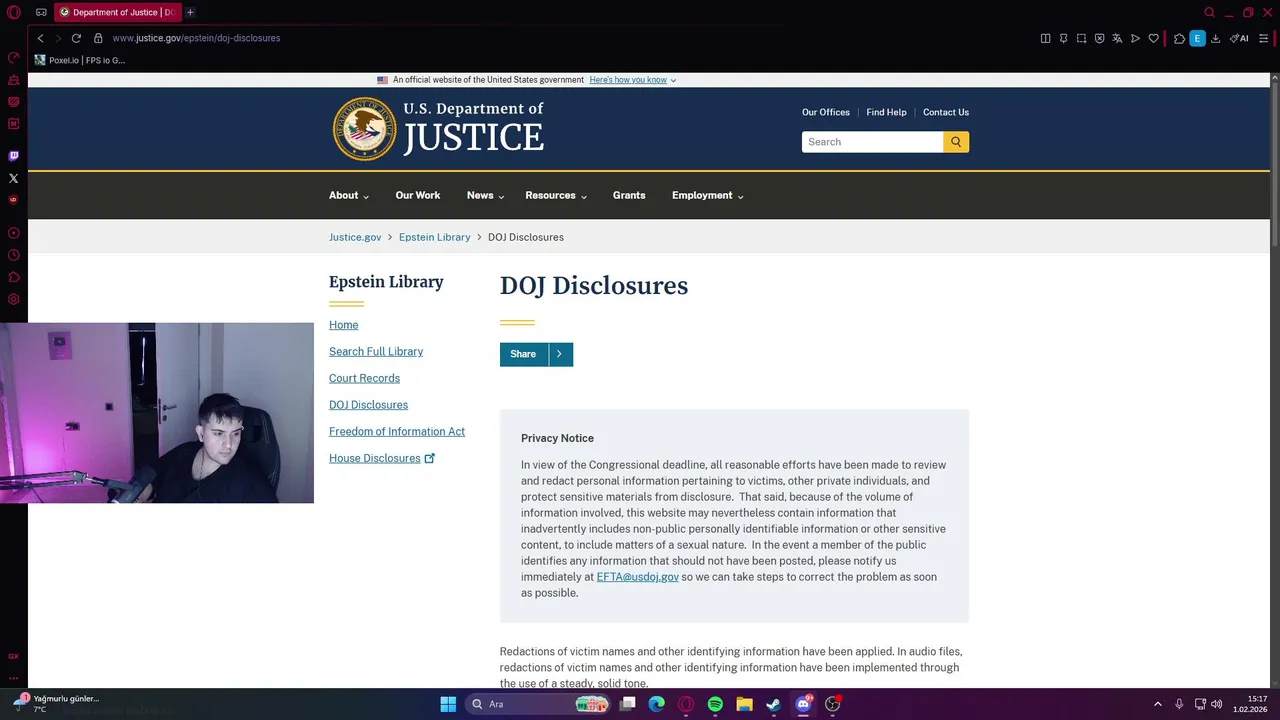View site security padlock info
The image size is (1280, 720).
[x=98, y=38]
